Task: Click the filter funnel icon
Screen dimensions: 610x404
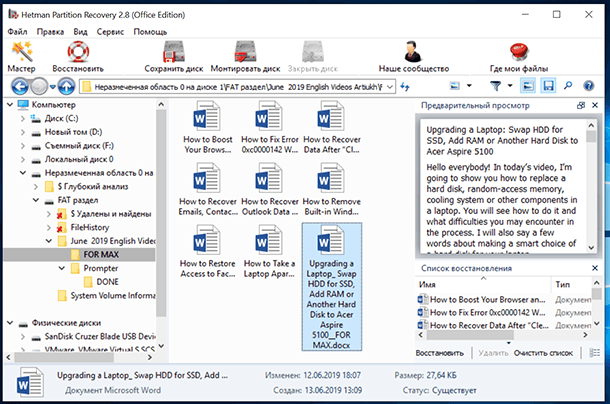Action: click(495, 86)
